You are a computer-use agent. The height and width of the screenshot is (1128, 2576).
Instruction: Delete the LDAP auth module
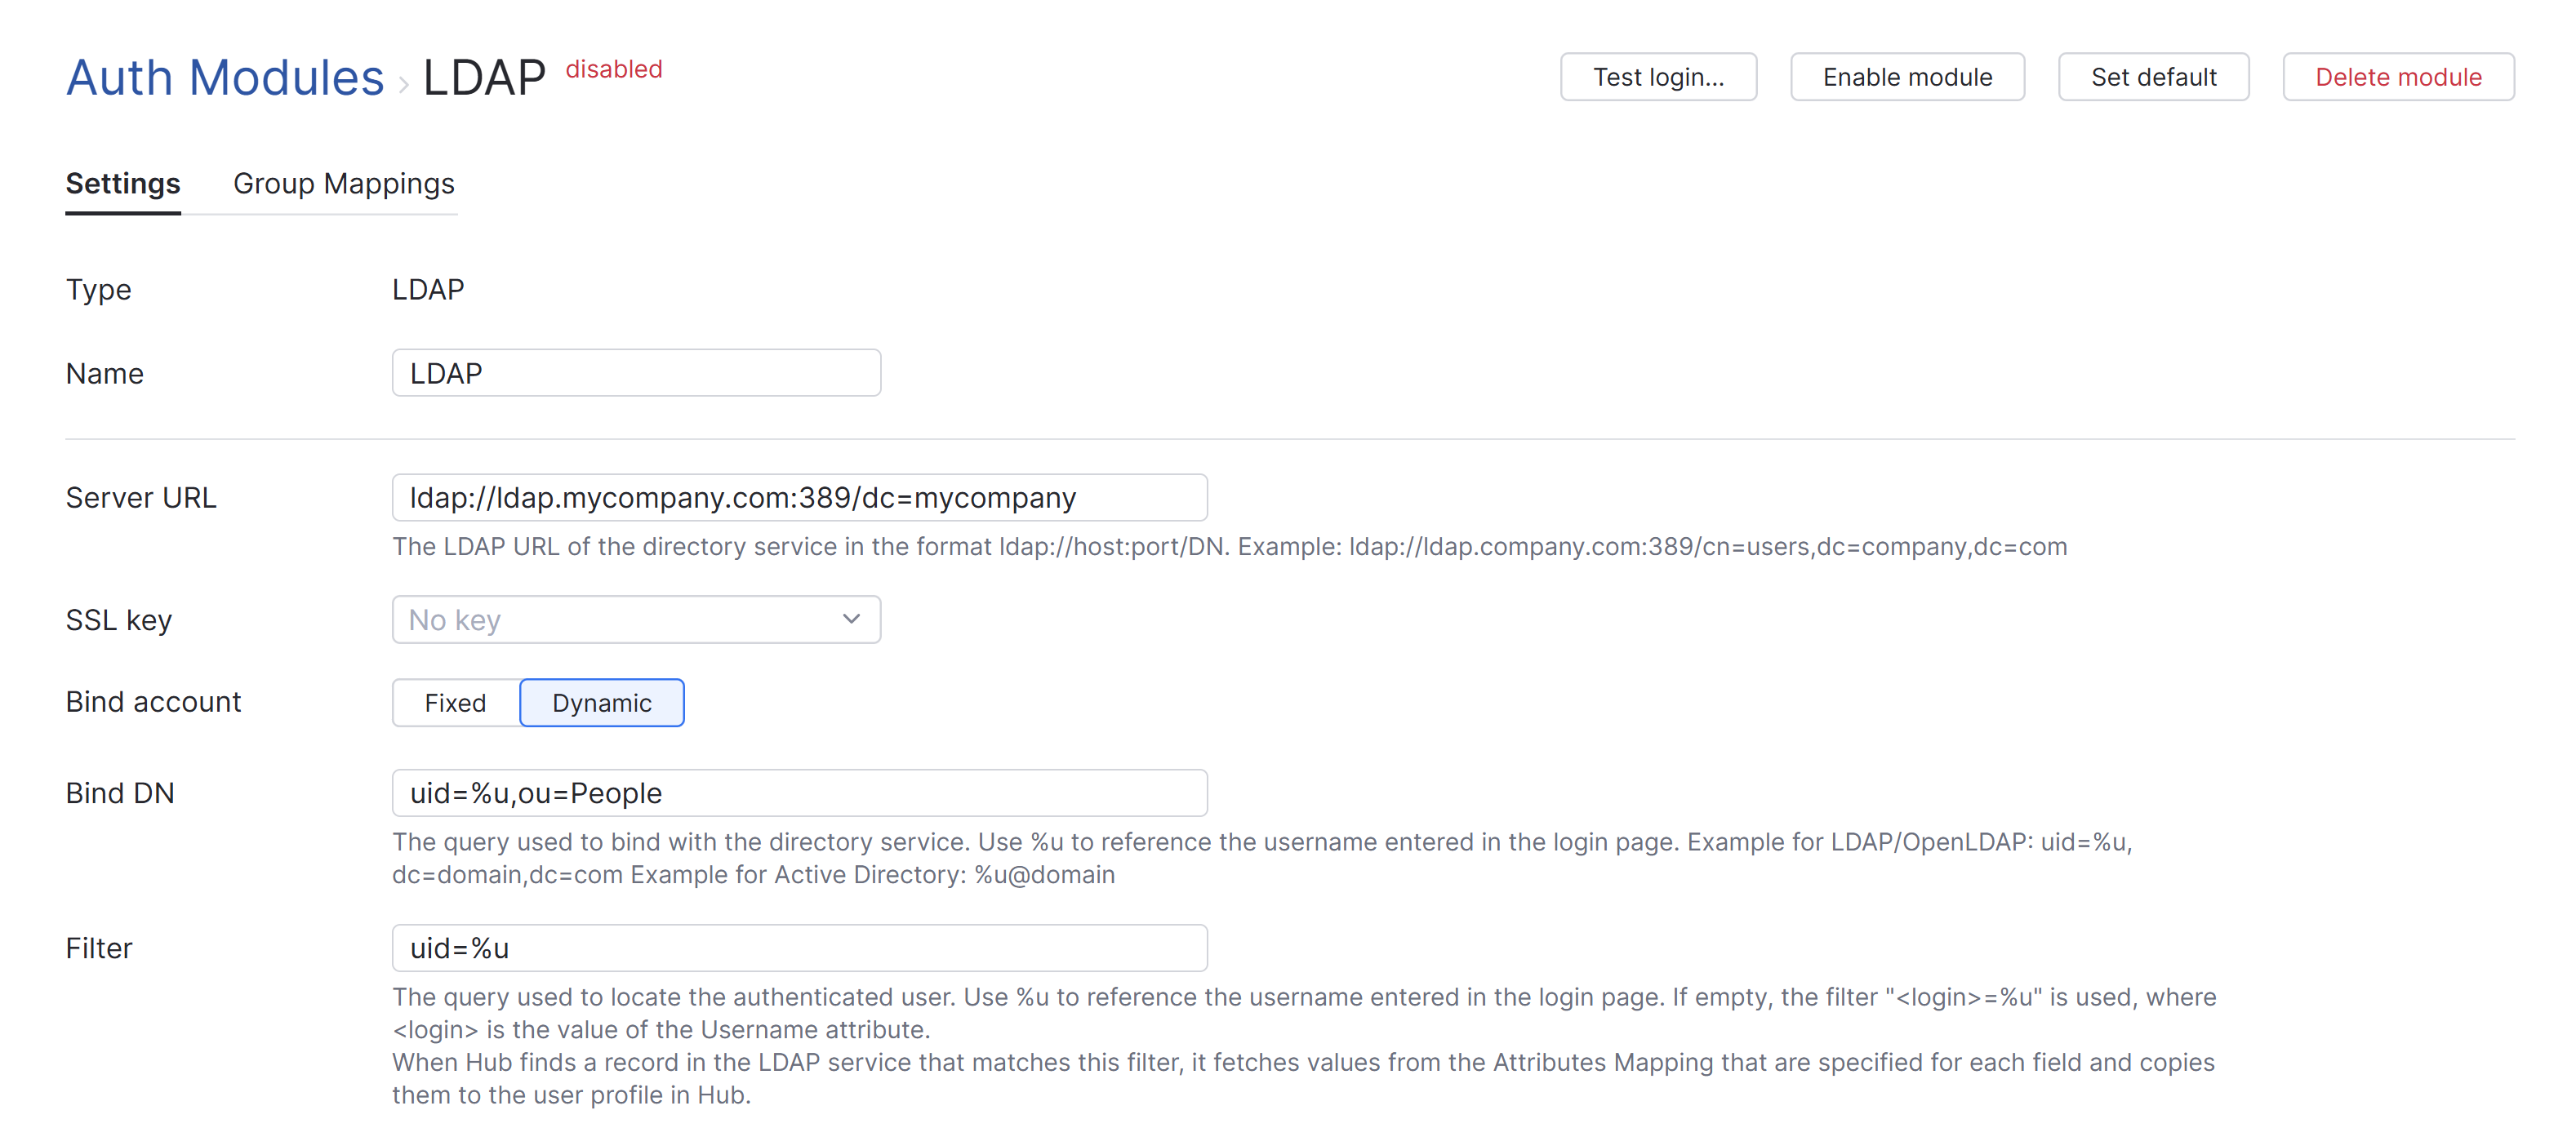click(2398, 76)
